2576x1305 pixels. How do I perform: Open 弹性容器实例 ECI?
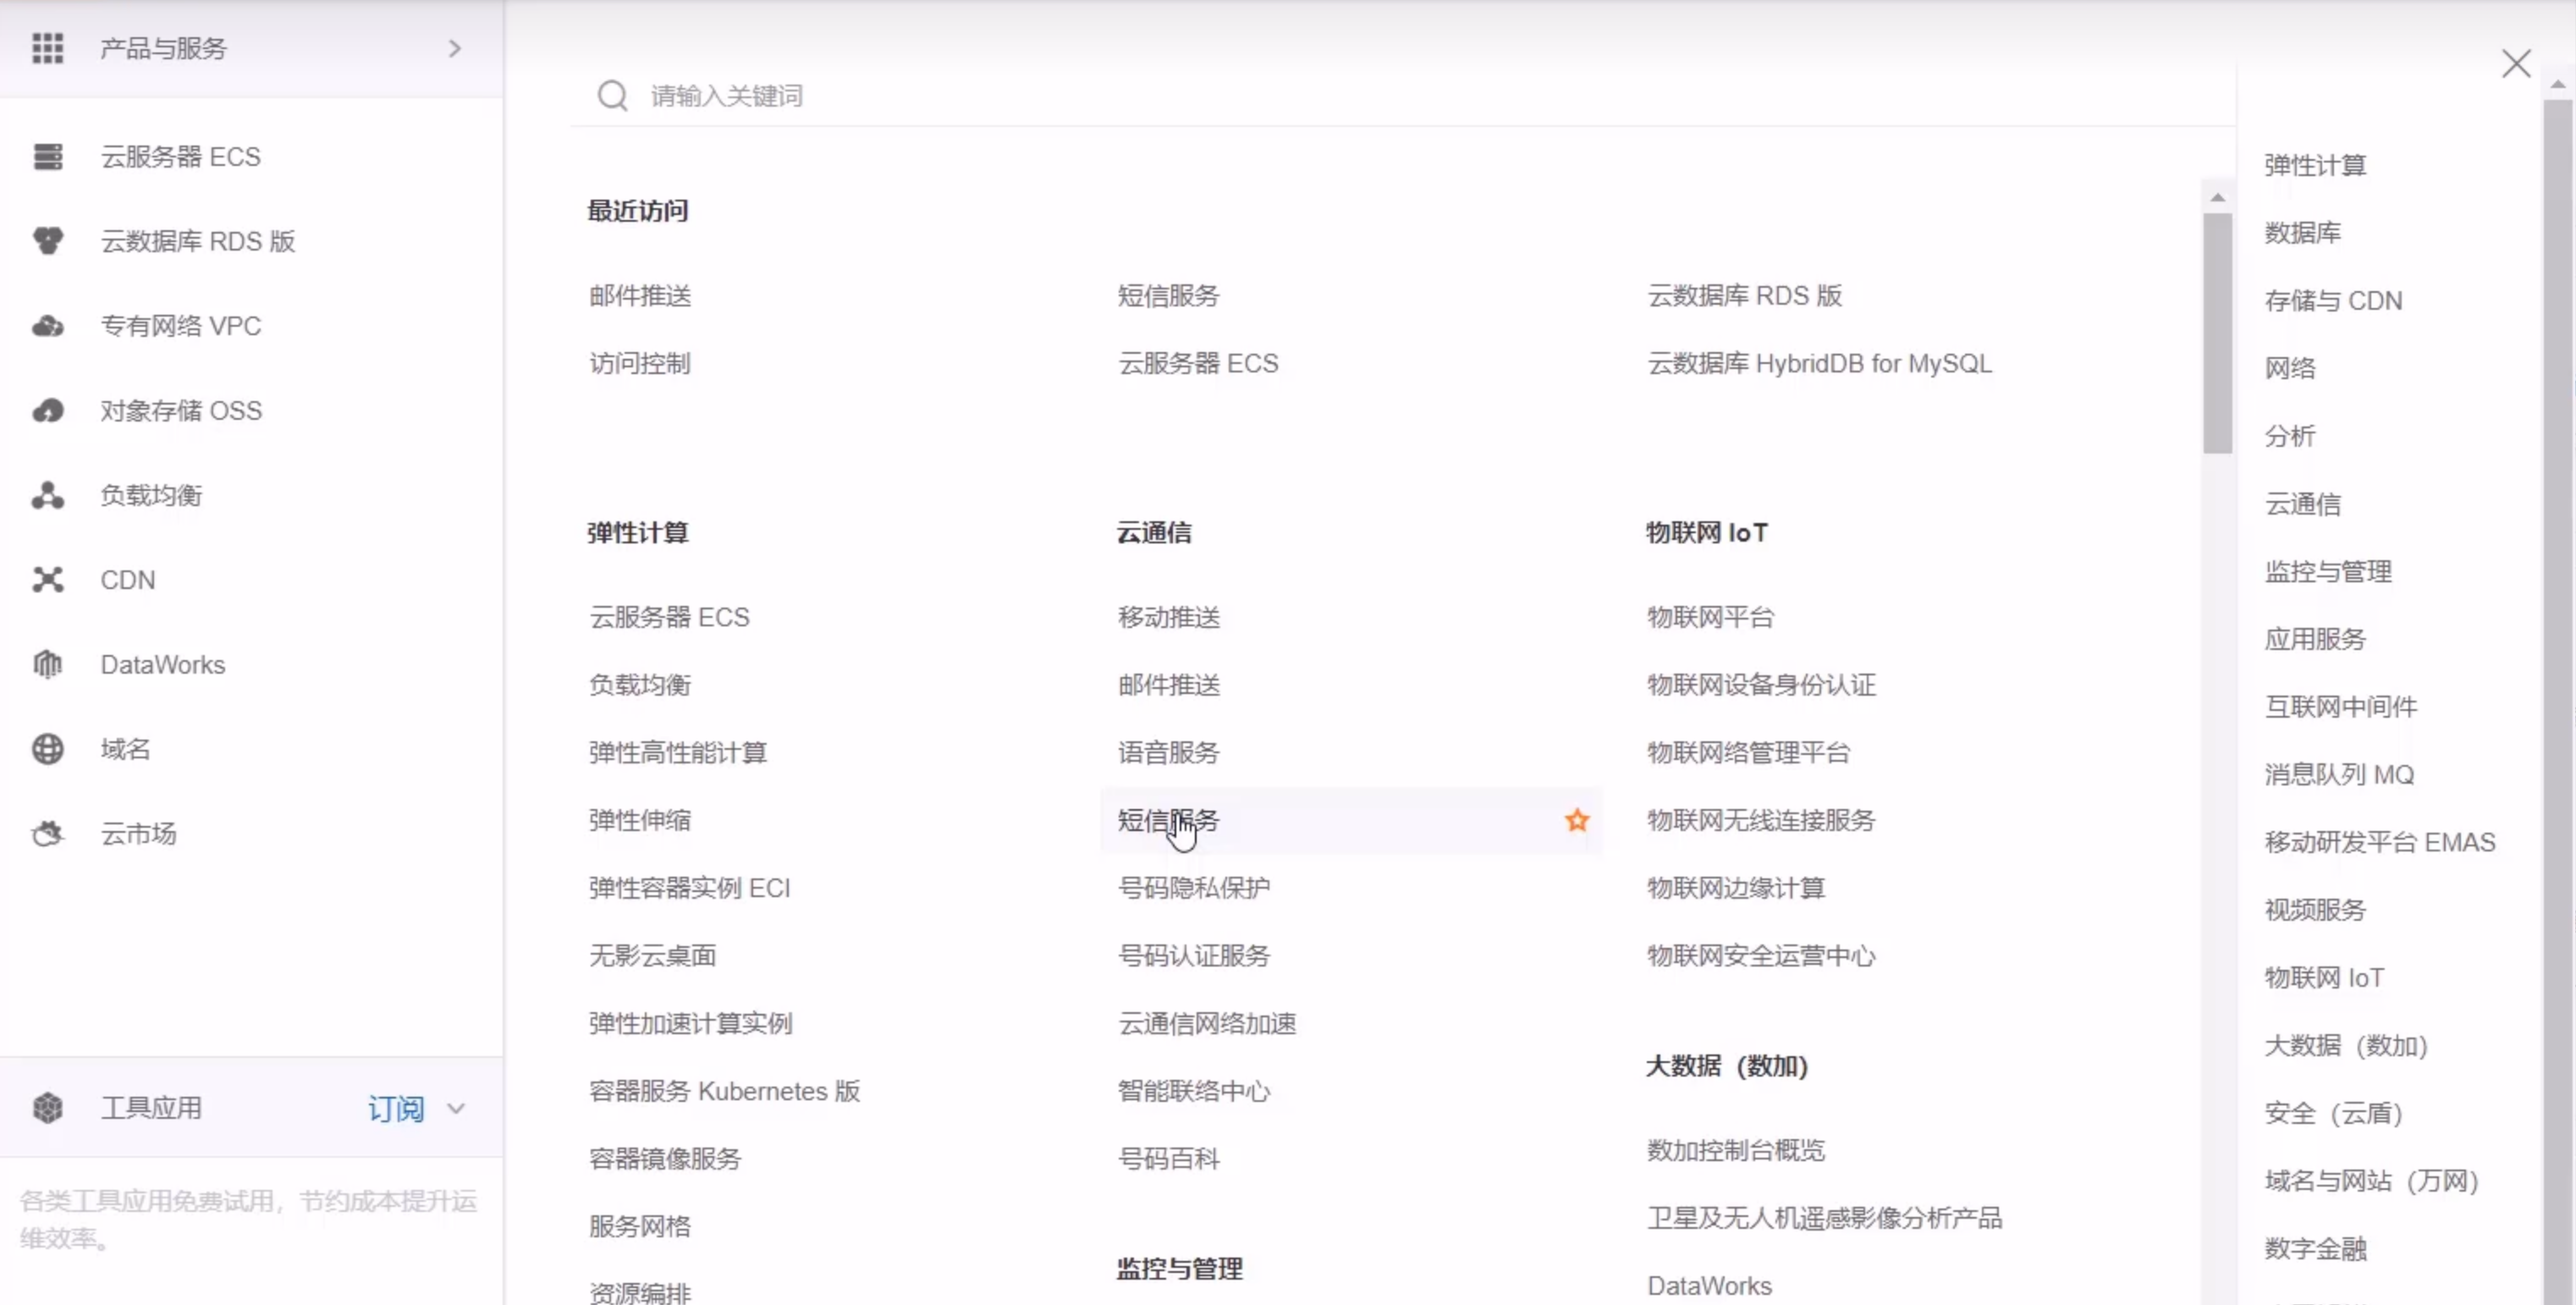[x=689, y=888]
